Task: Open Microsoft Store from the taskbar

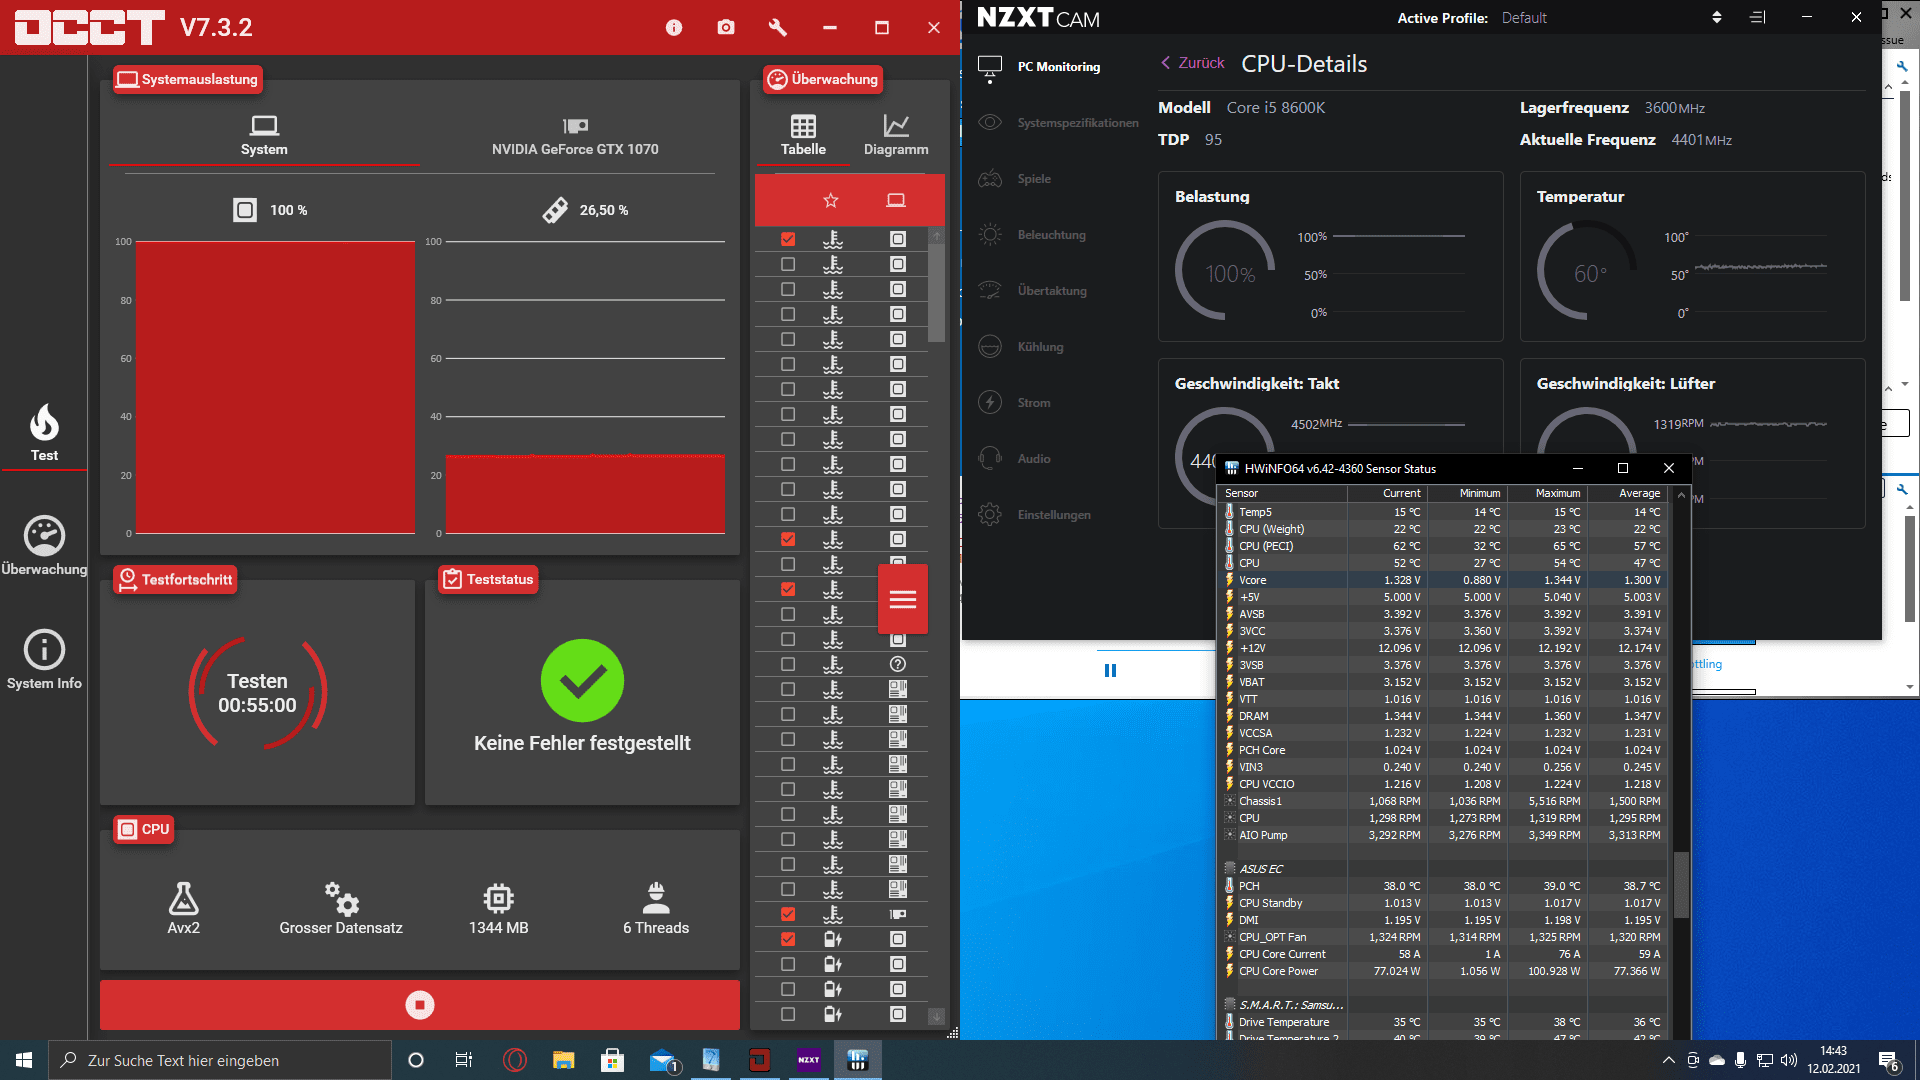Action: (613, 1060)
